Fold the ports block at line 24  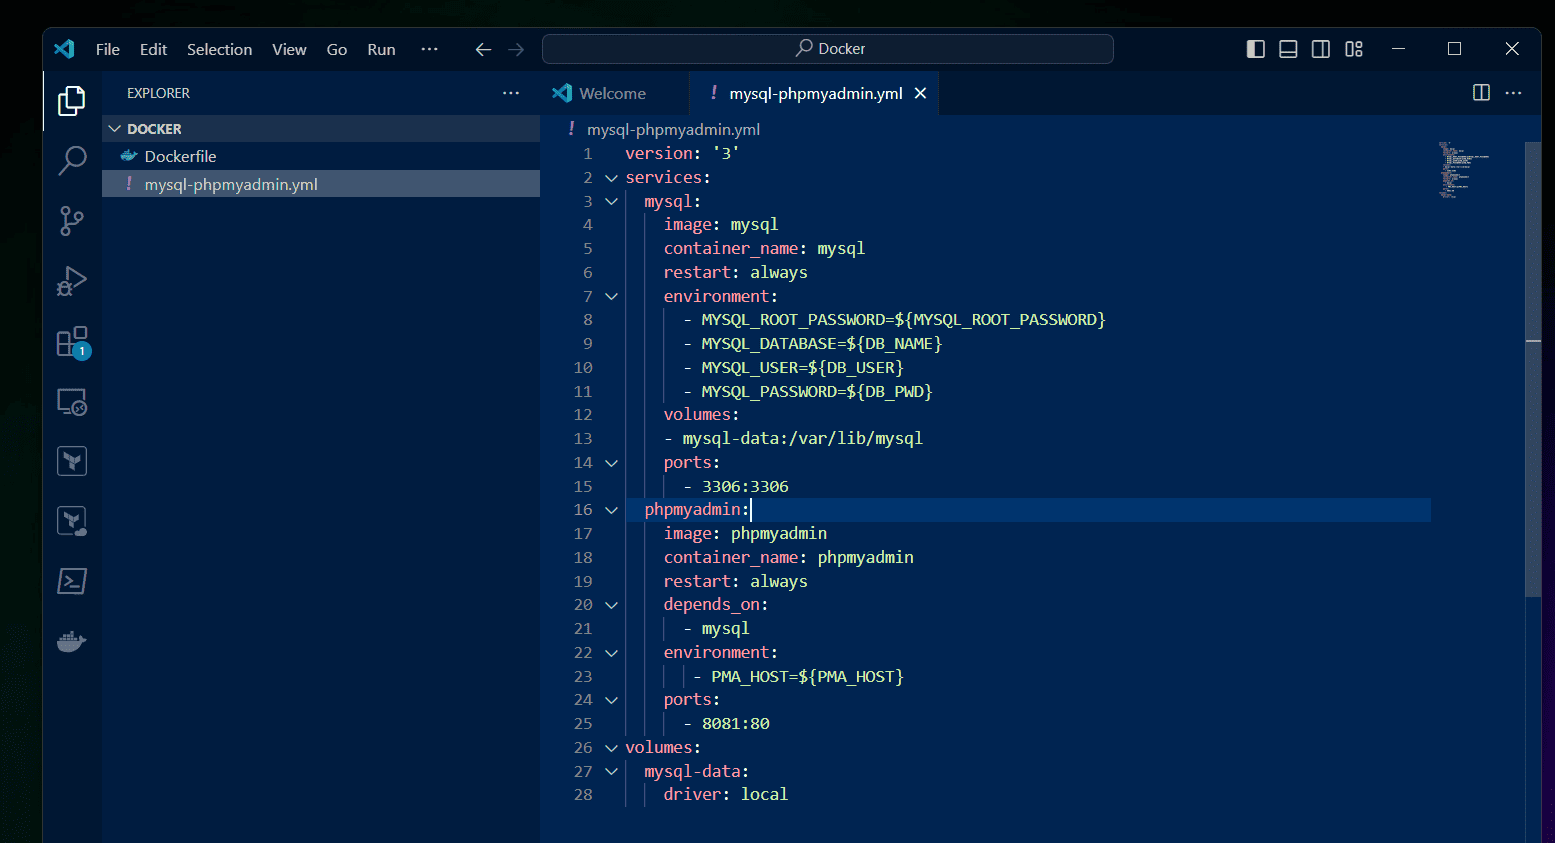611,700
